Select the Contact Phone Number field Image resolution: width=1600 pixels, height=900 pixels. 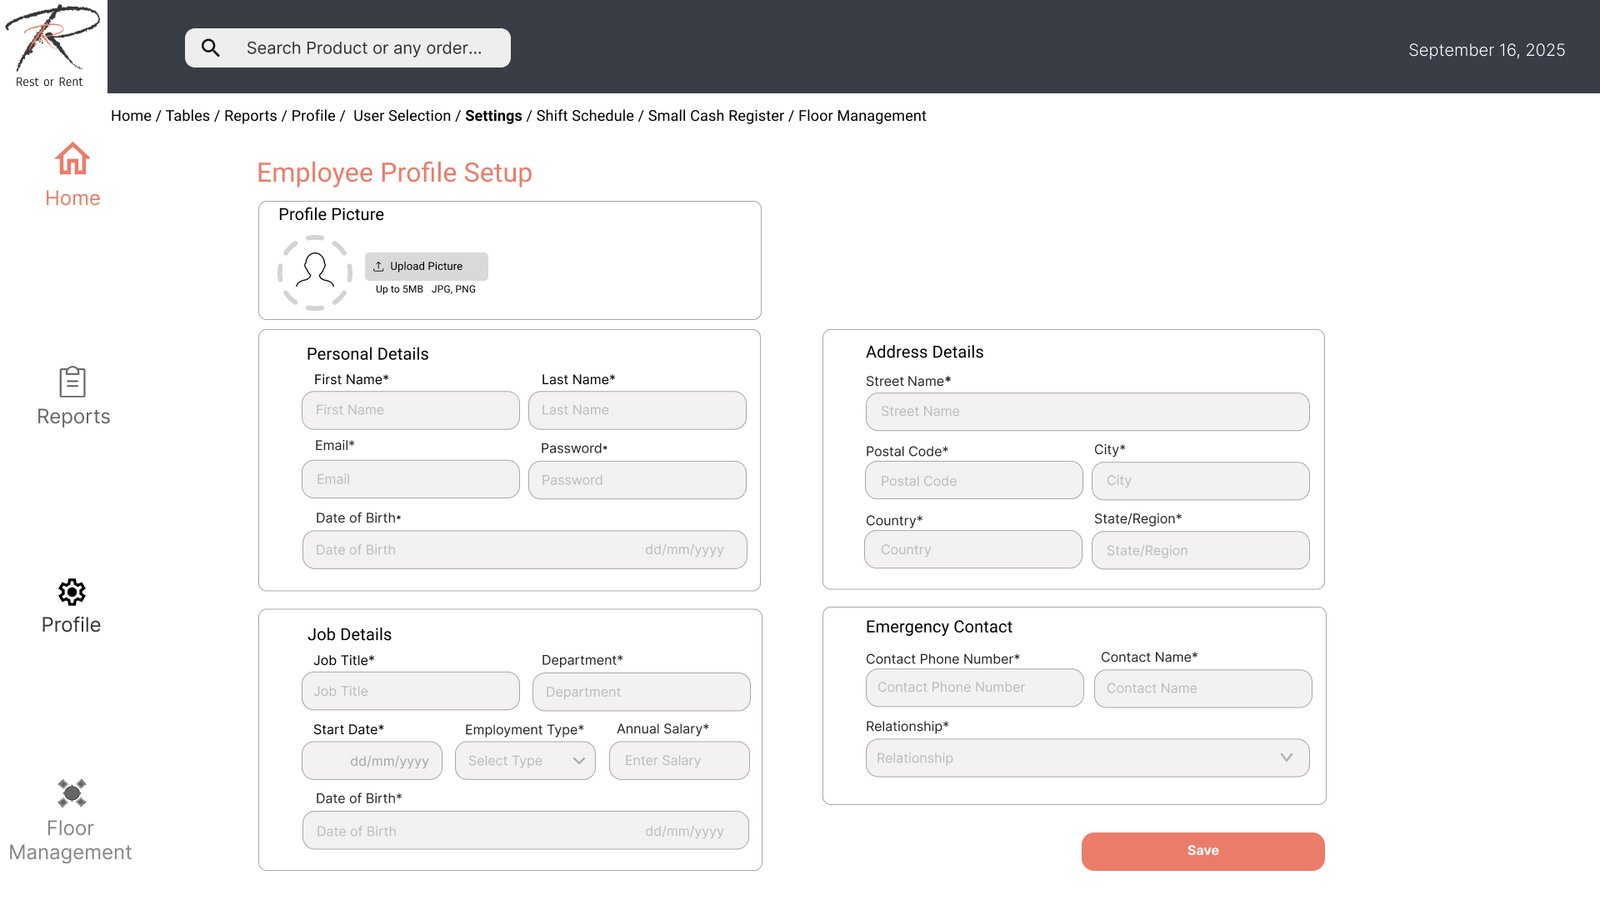(x=974, y=688)
